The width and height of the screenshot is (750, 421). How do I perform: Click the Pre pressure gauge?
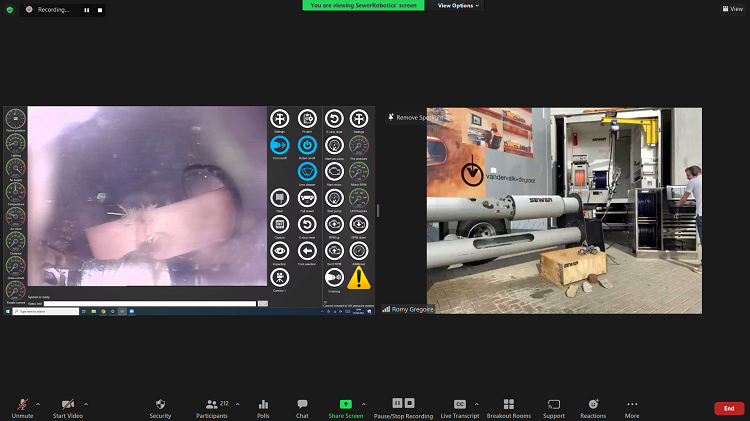[x=359, y=144]
